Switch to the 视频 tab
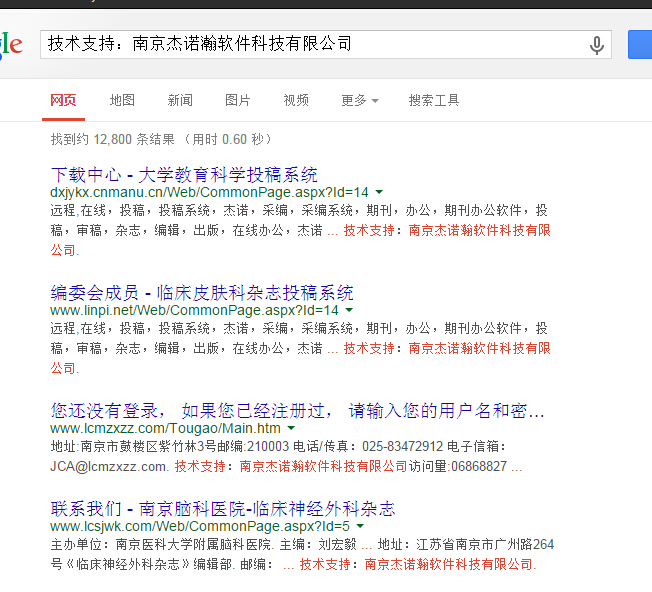This screenshot has height=592, width=652. (x=296, y=100)
